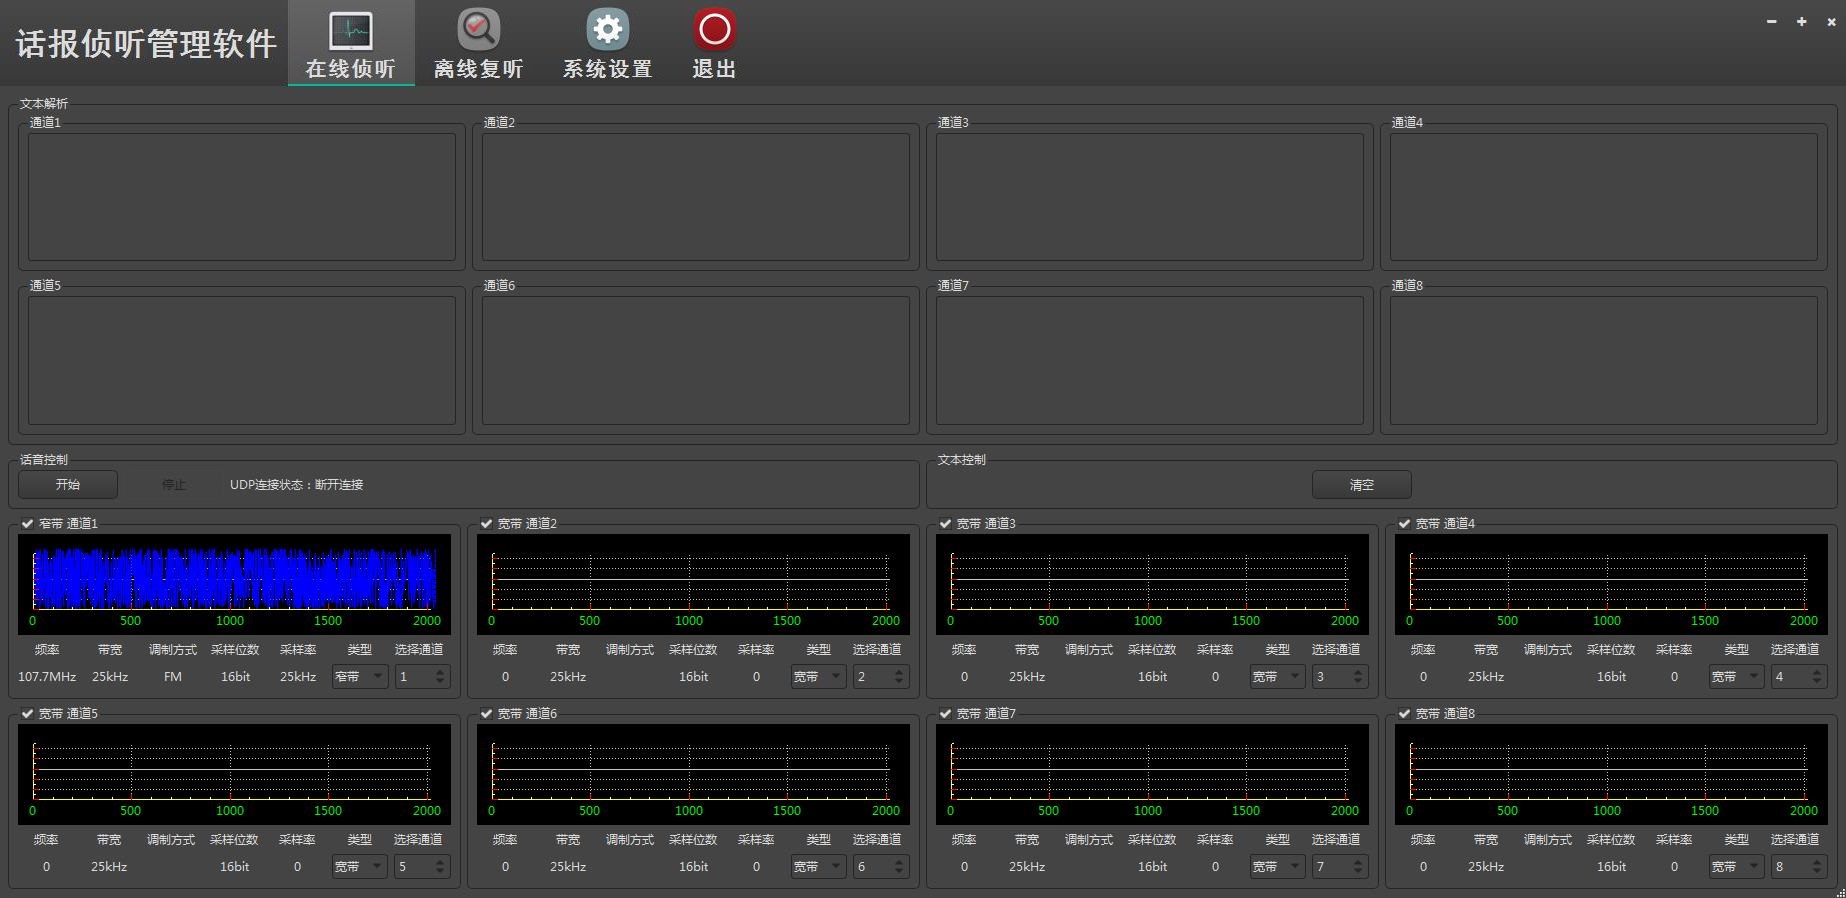Click the 宽带 通道4 spectrum chart

point(1611,584)
